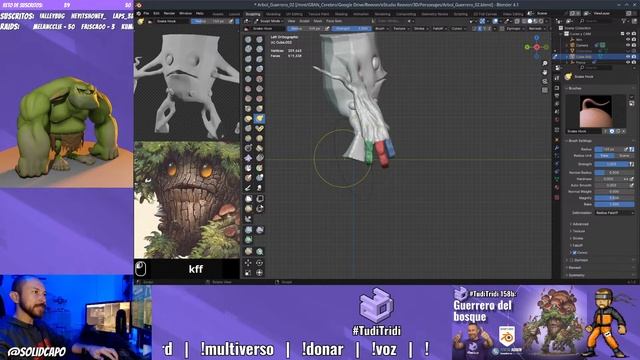
Task: Open the Stroke dropdown in tool header
Action: (420, 29)
